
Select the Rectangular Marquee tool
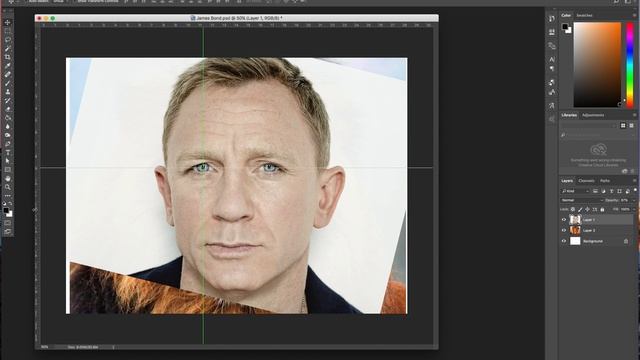(x=8, y=31)
